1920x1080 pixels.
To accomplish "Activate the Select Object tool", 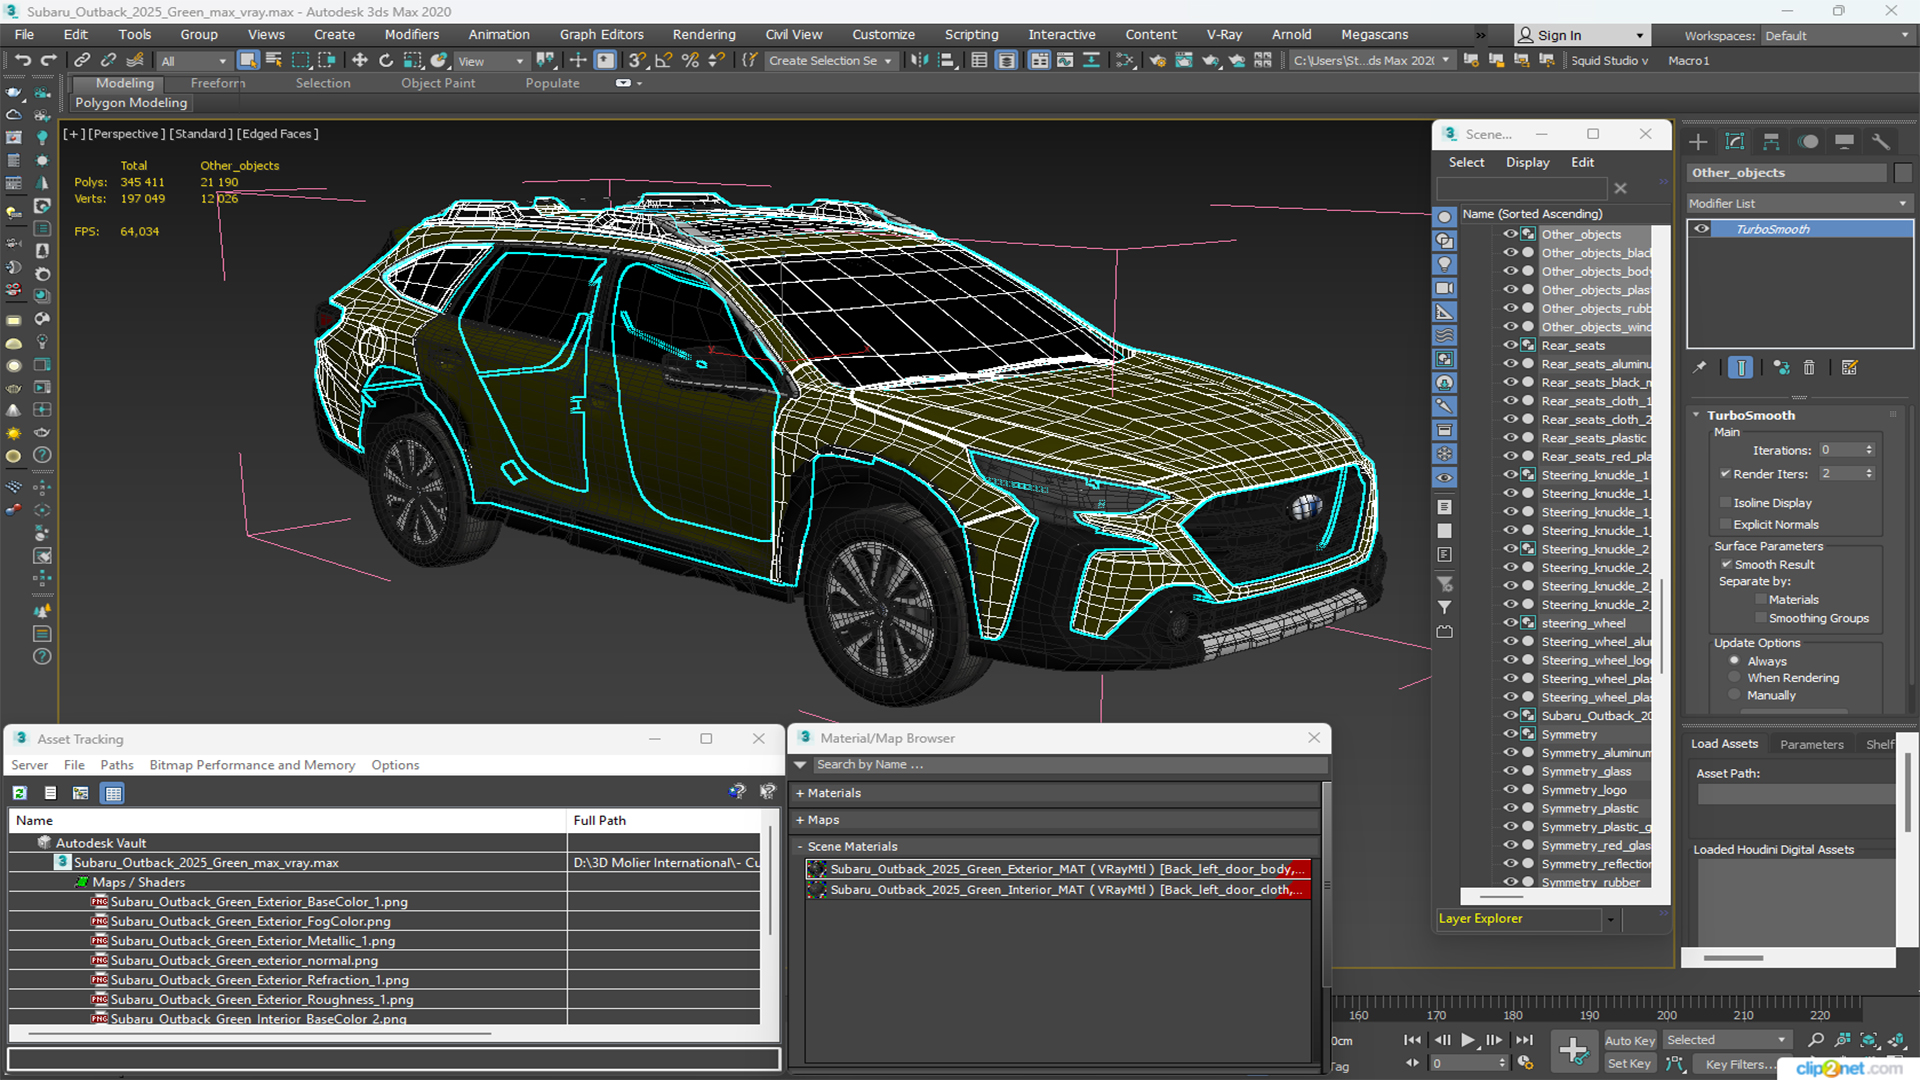I will 248,61.
